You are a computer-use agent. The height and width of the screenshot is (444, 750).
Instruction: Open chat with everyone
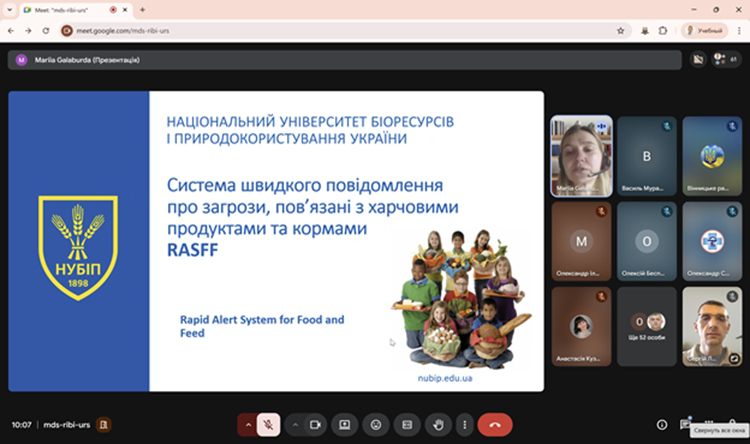(x=685, y=423)
